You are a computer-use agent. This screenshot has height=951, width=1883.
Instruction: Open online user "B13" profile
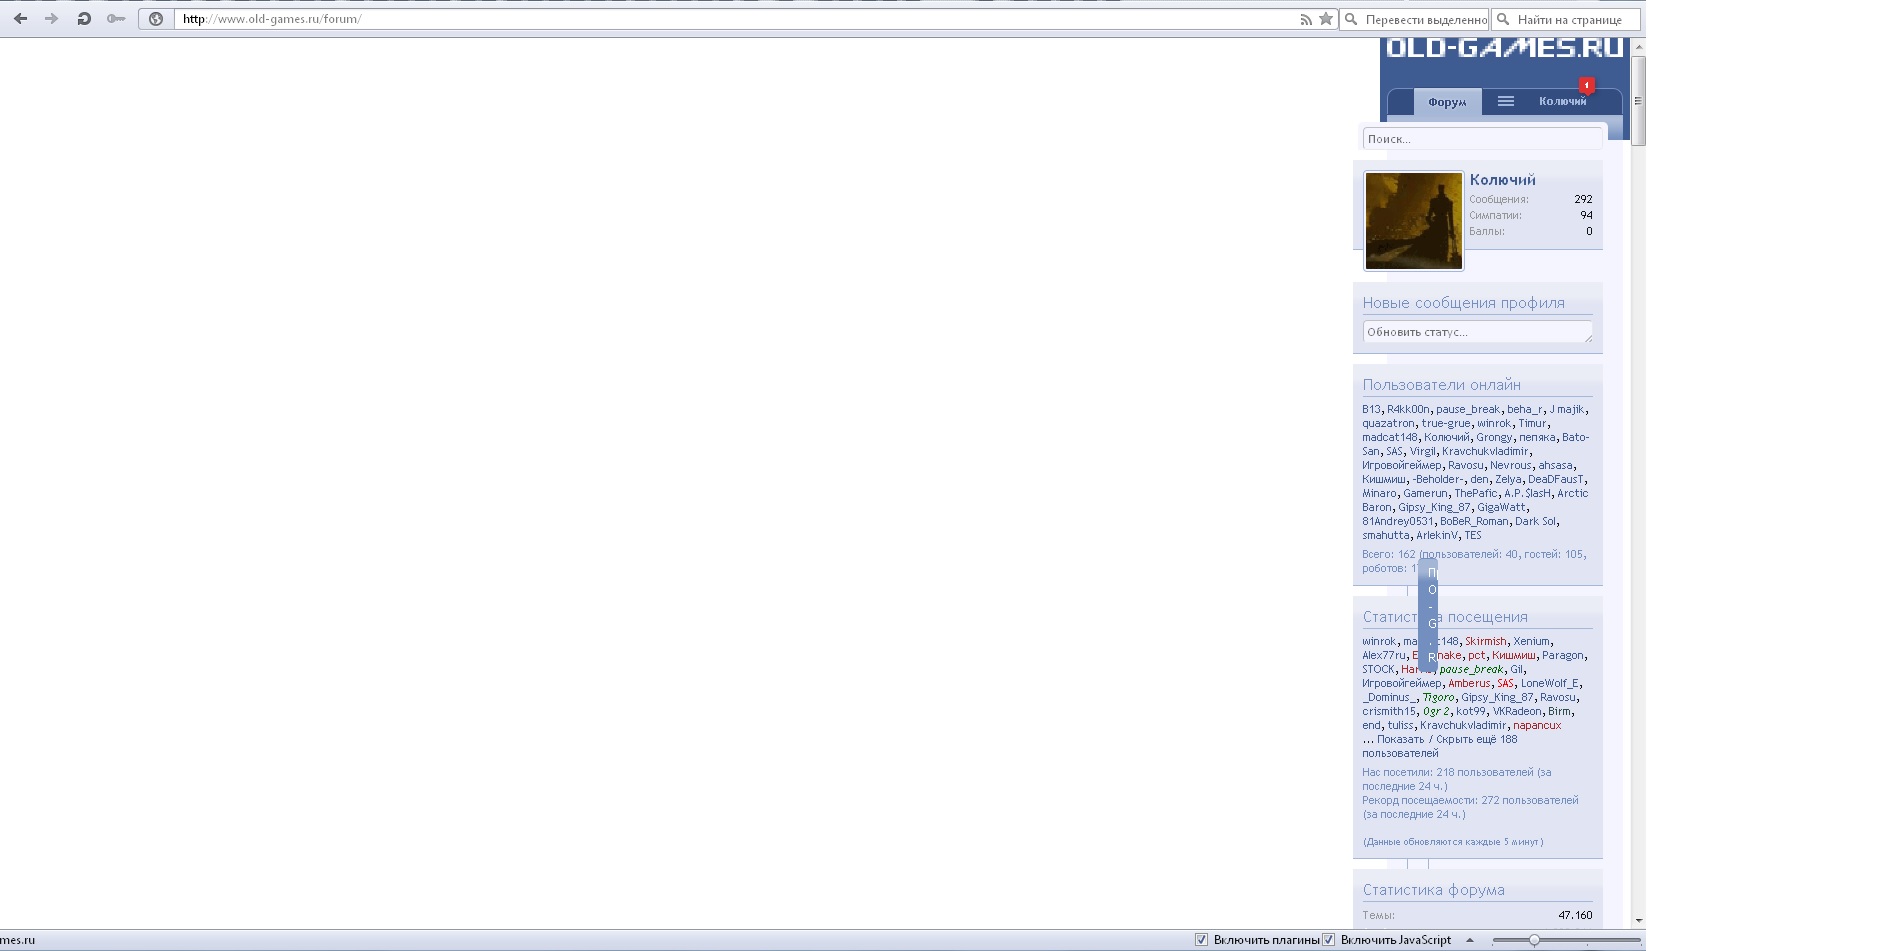pyautogui.click(x=1371, y=409)
